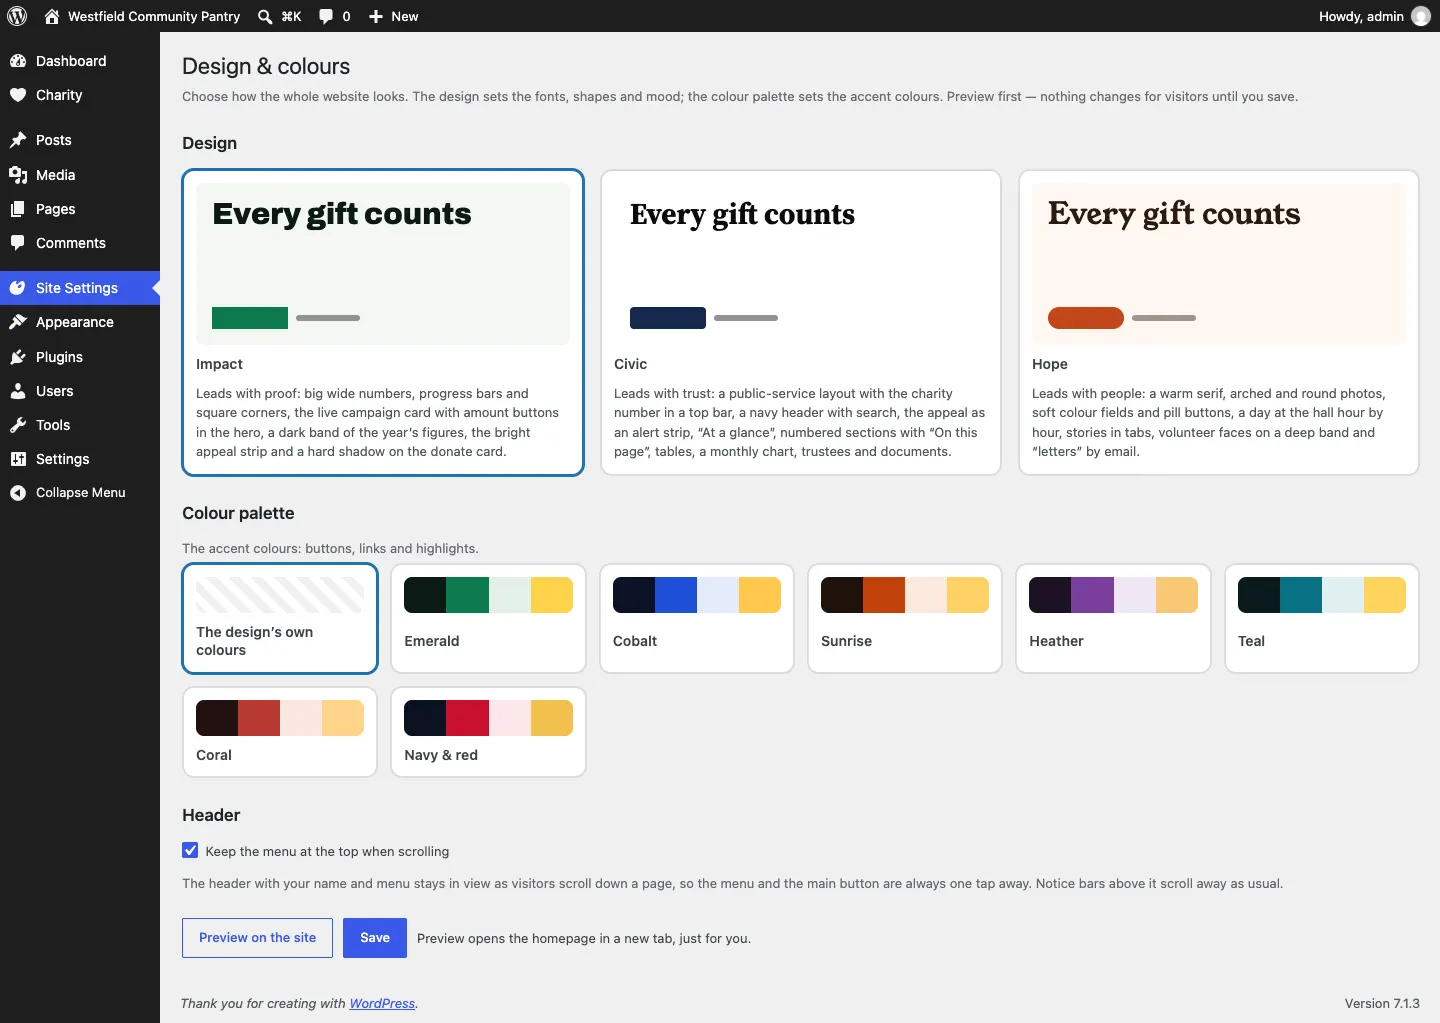Click the plus icon next to New
This screenshot has height=1023, width=1440.
point(376,16)
